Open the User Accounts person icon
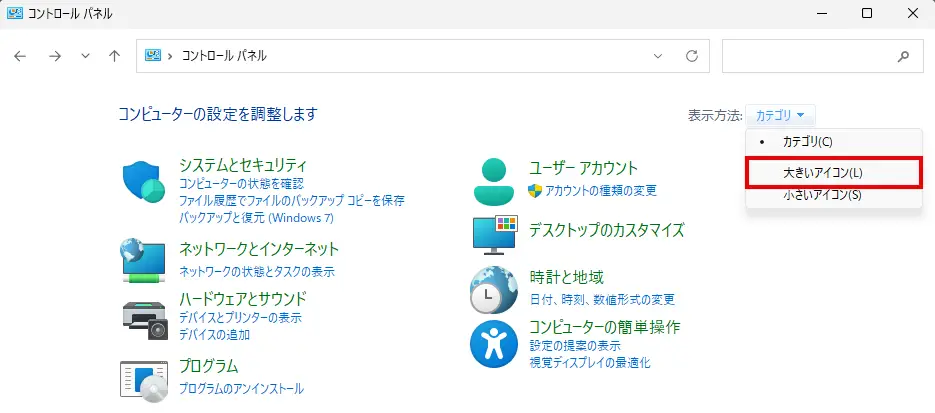Image resolution: width=935 pixels, height=413 pixels. (494, 181)
